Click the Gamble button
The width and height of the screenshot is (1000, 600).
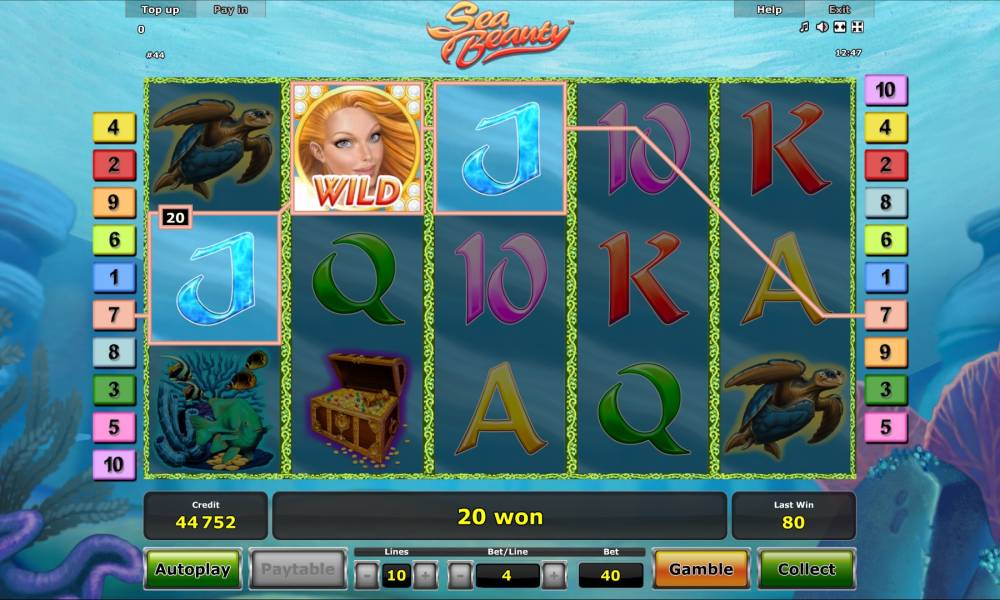[701, 569]
